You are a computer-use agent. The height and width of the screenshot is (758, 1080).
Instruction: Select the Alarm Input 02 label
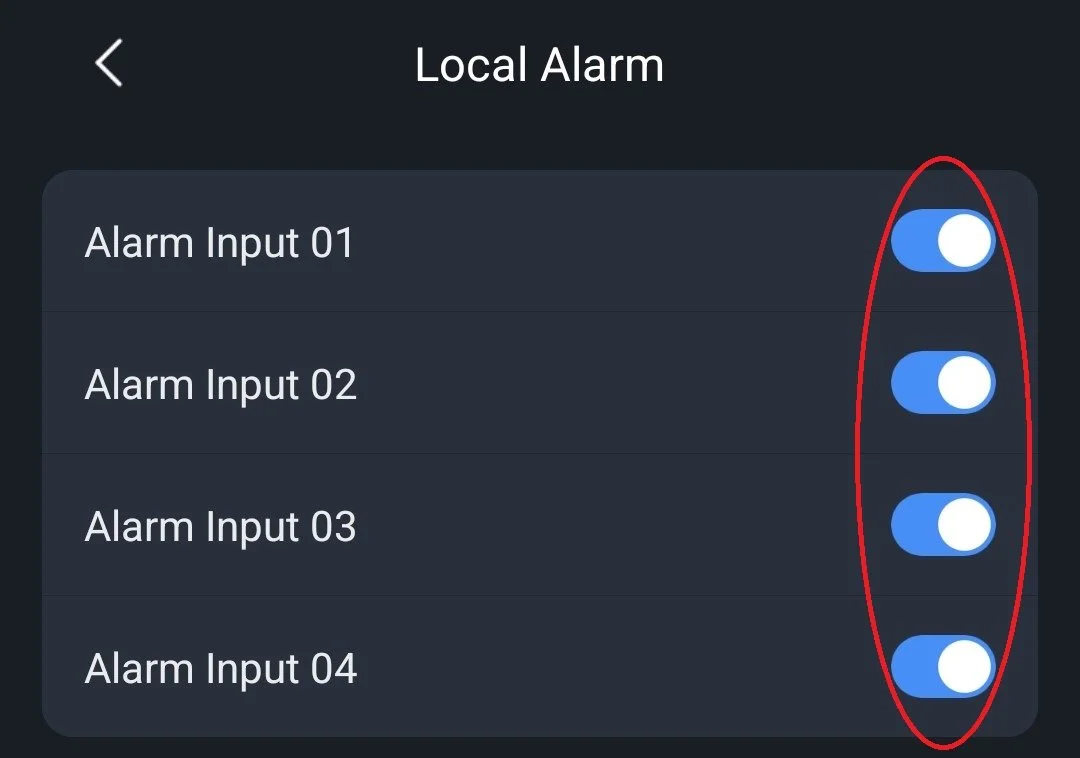220,385
